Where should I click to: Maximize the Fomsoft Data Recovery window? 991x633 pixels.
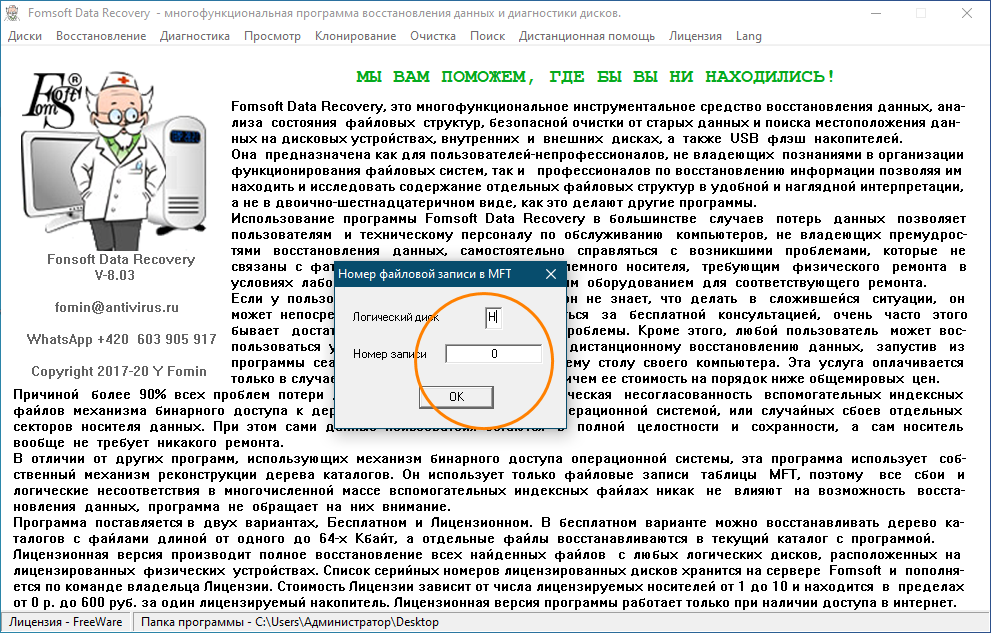point(921,13)
